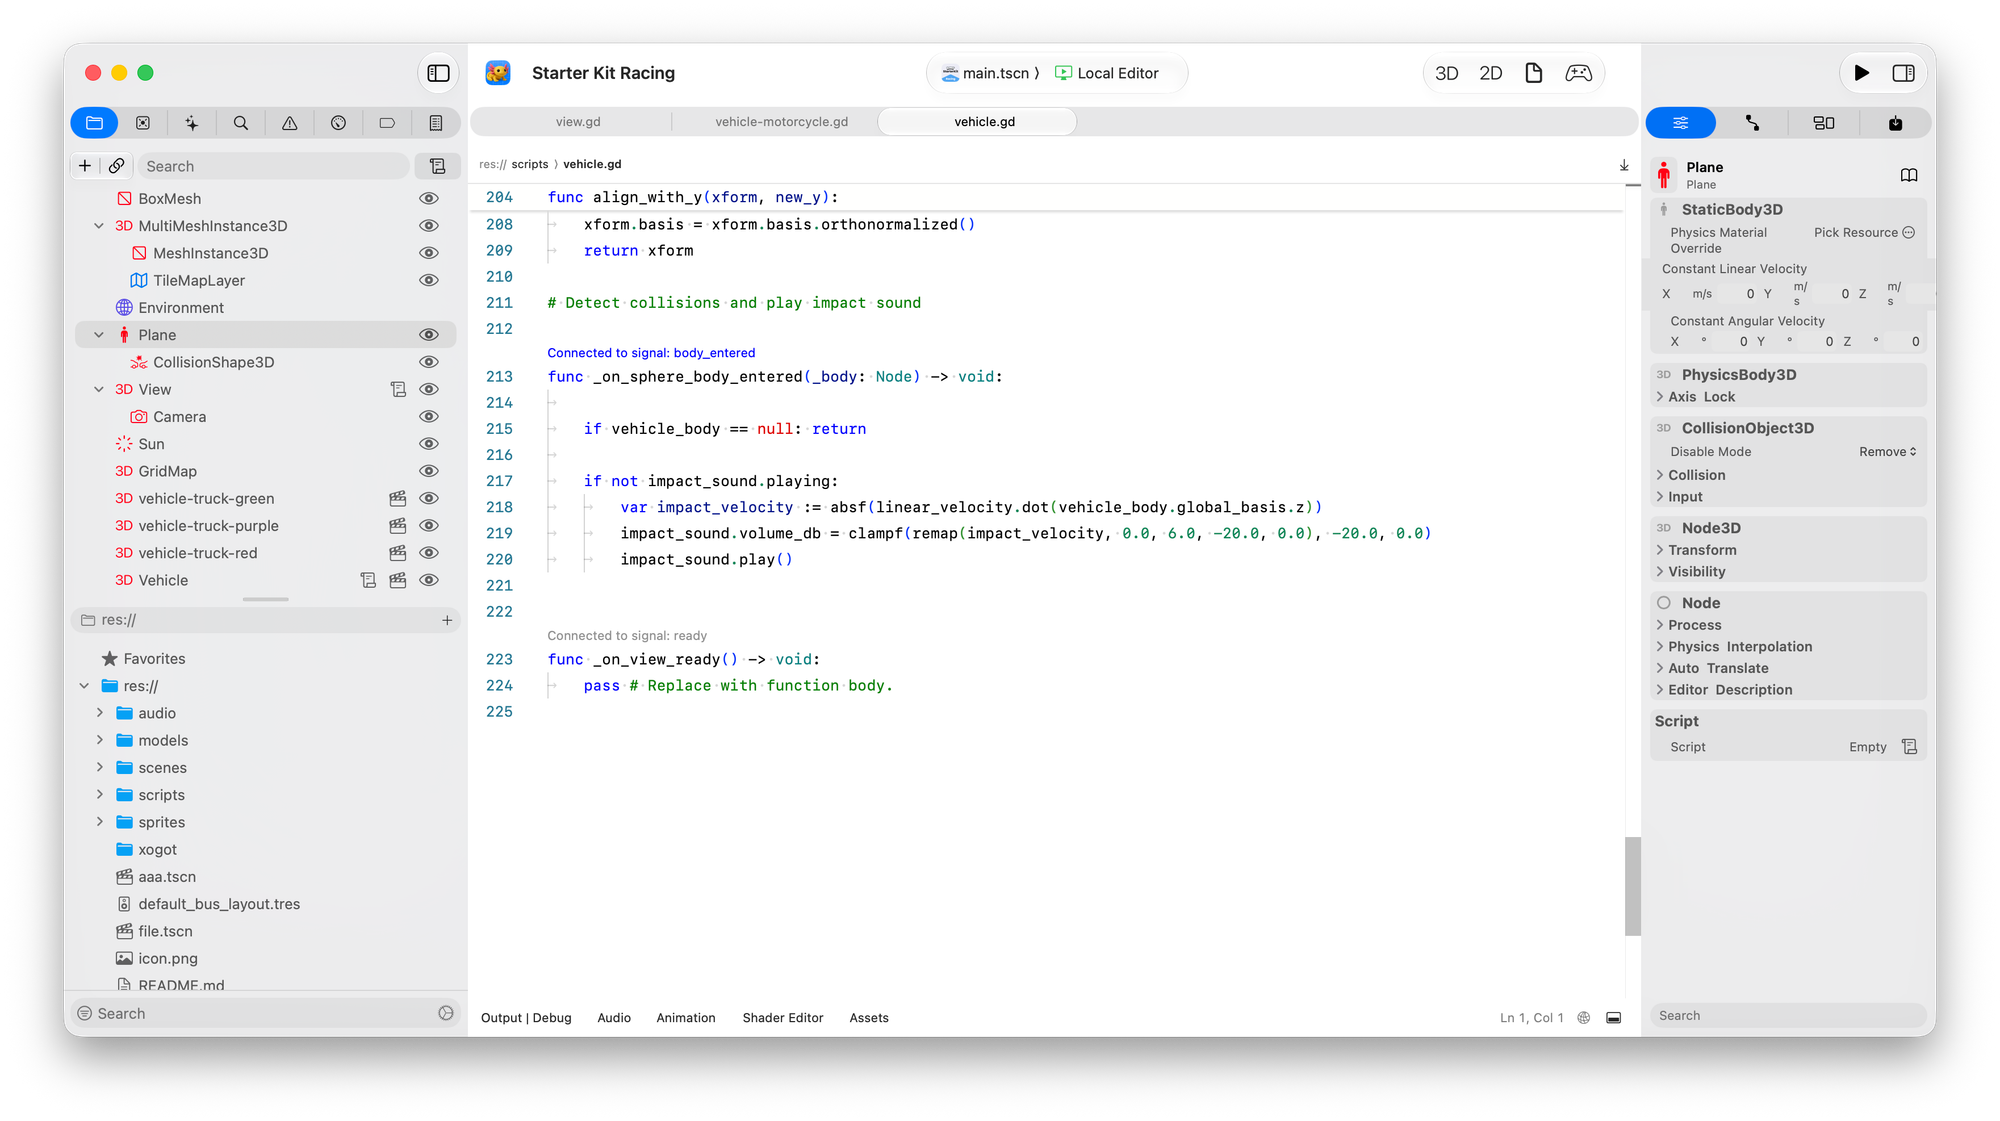Click the globe icon in status bar
This screenshot has height=1121, width=2000.
click(1584, 1018)
